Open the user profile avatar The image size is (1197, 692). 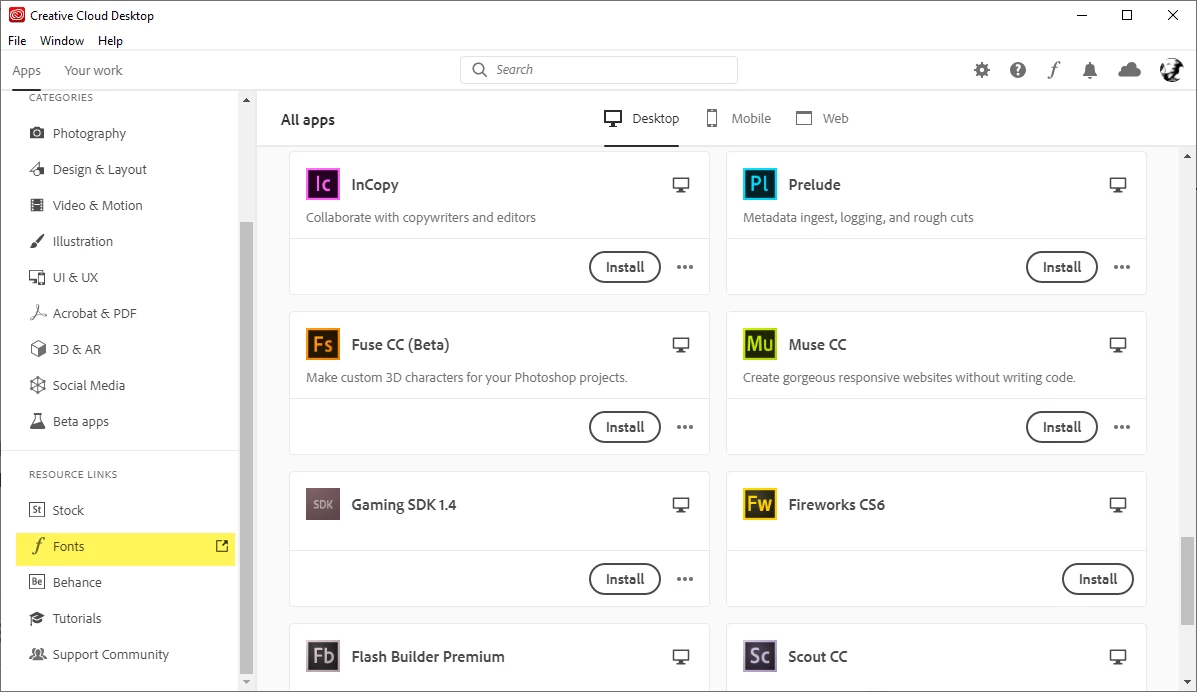[1171, 70]
